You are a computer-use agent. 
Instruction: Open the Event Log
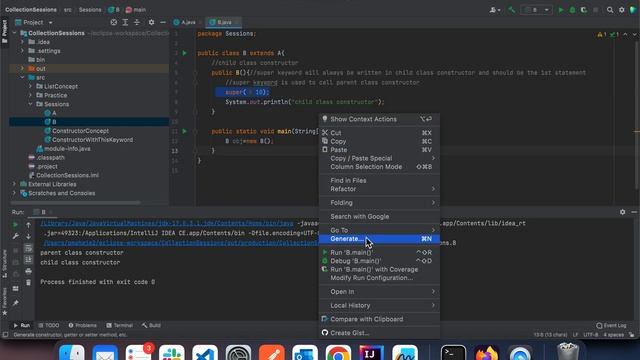611,325
